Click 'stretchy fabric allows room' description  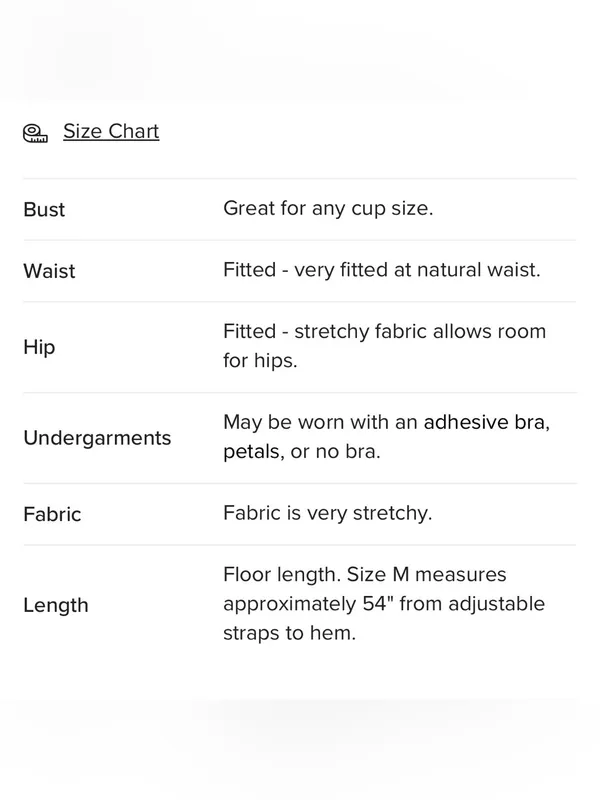pyautogui.click(x=420, y=332)
